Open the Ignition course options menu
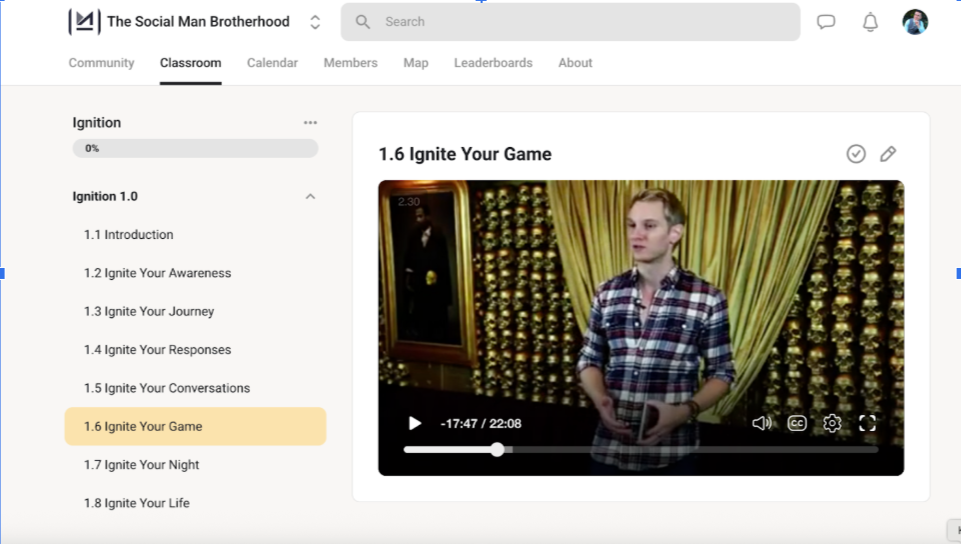This screenshot has width=961, height=544. pos(310,123)
